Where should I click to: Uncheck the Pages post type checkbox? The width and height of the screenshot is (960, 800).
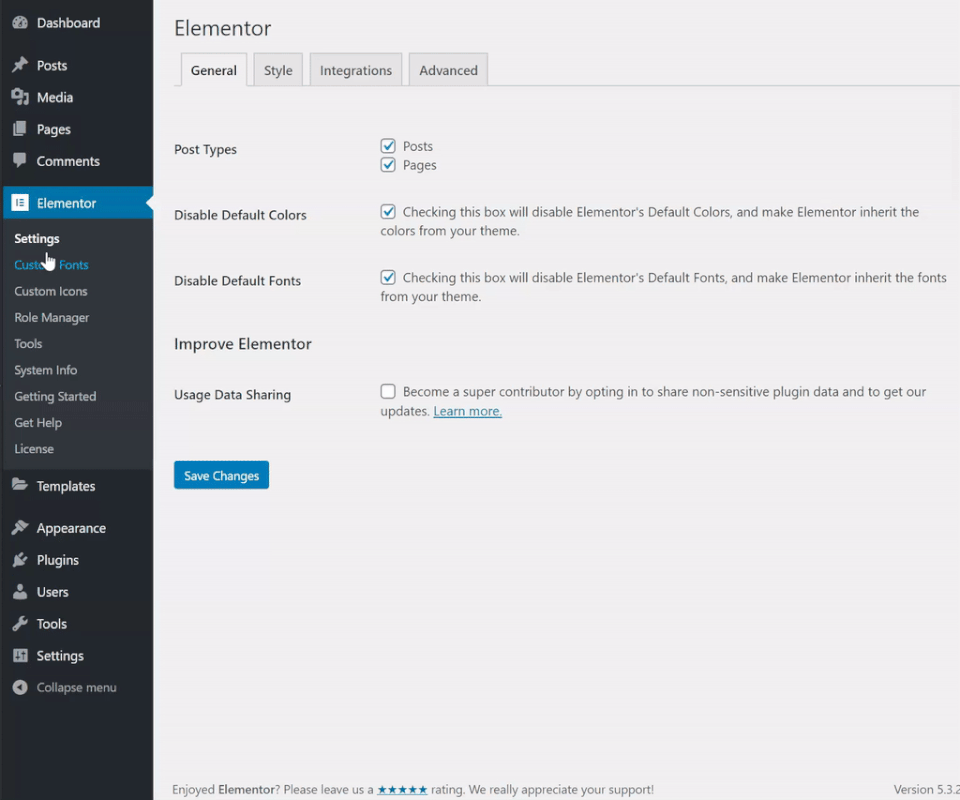[388, 165]
